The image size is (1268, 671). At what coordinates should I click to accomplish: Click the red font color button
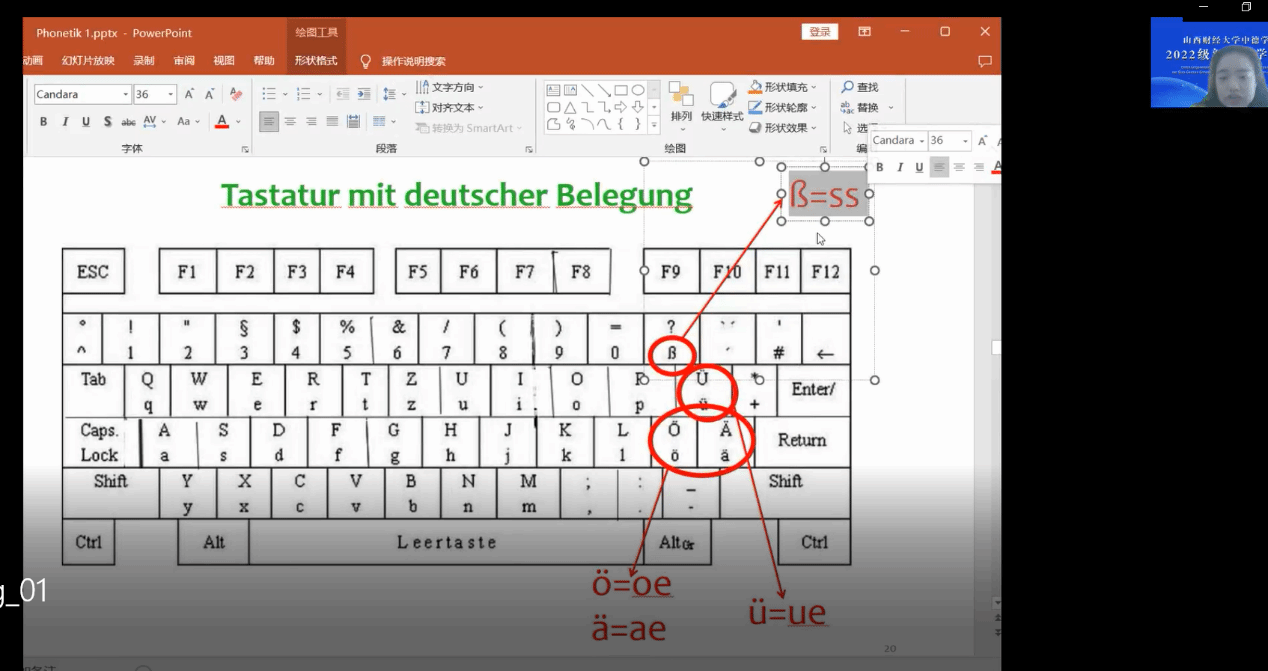222,122
